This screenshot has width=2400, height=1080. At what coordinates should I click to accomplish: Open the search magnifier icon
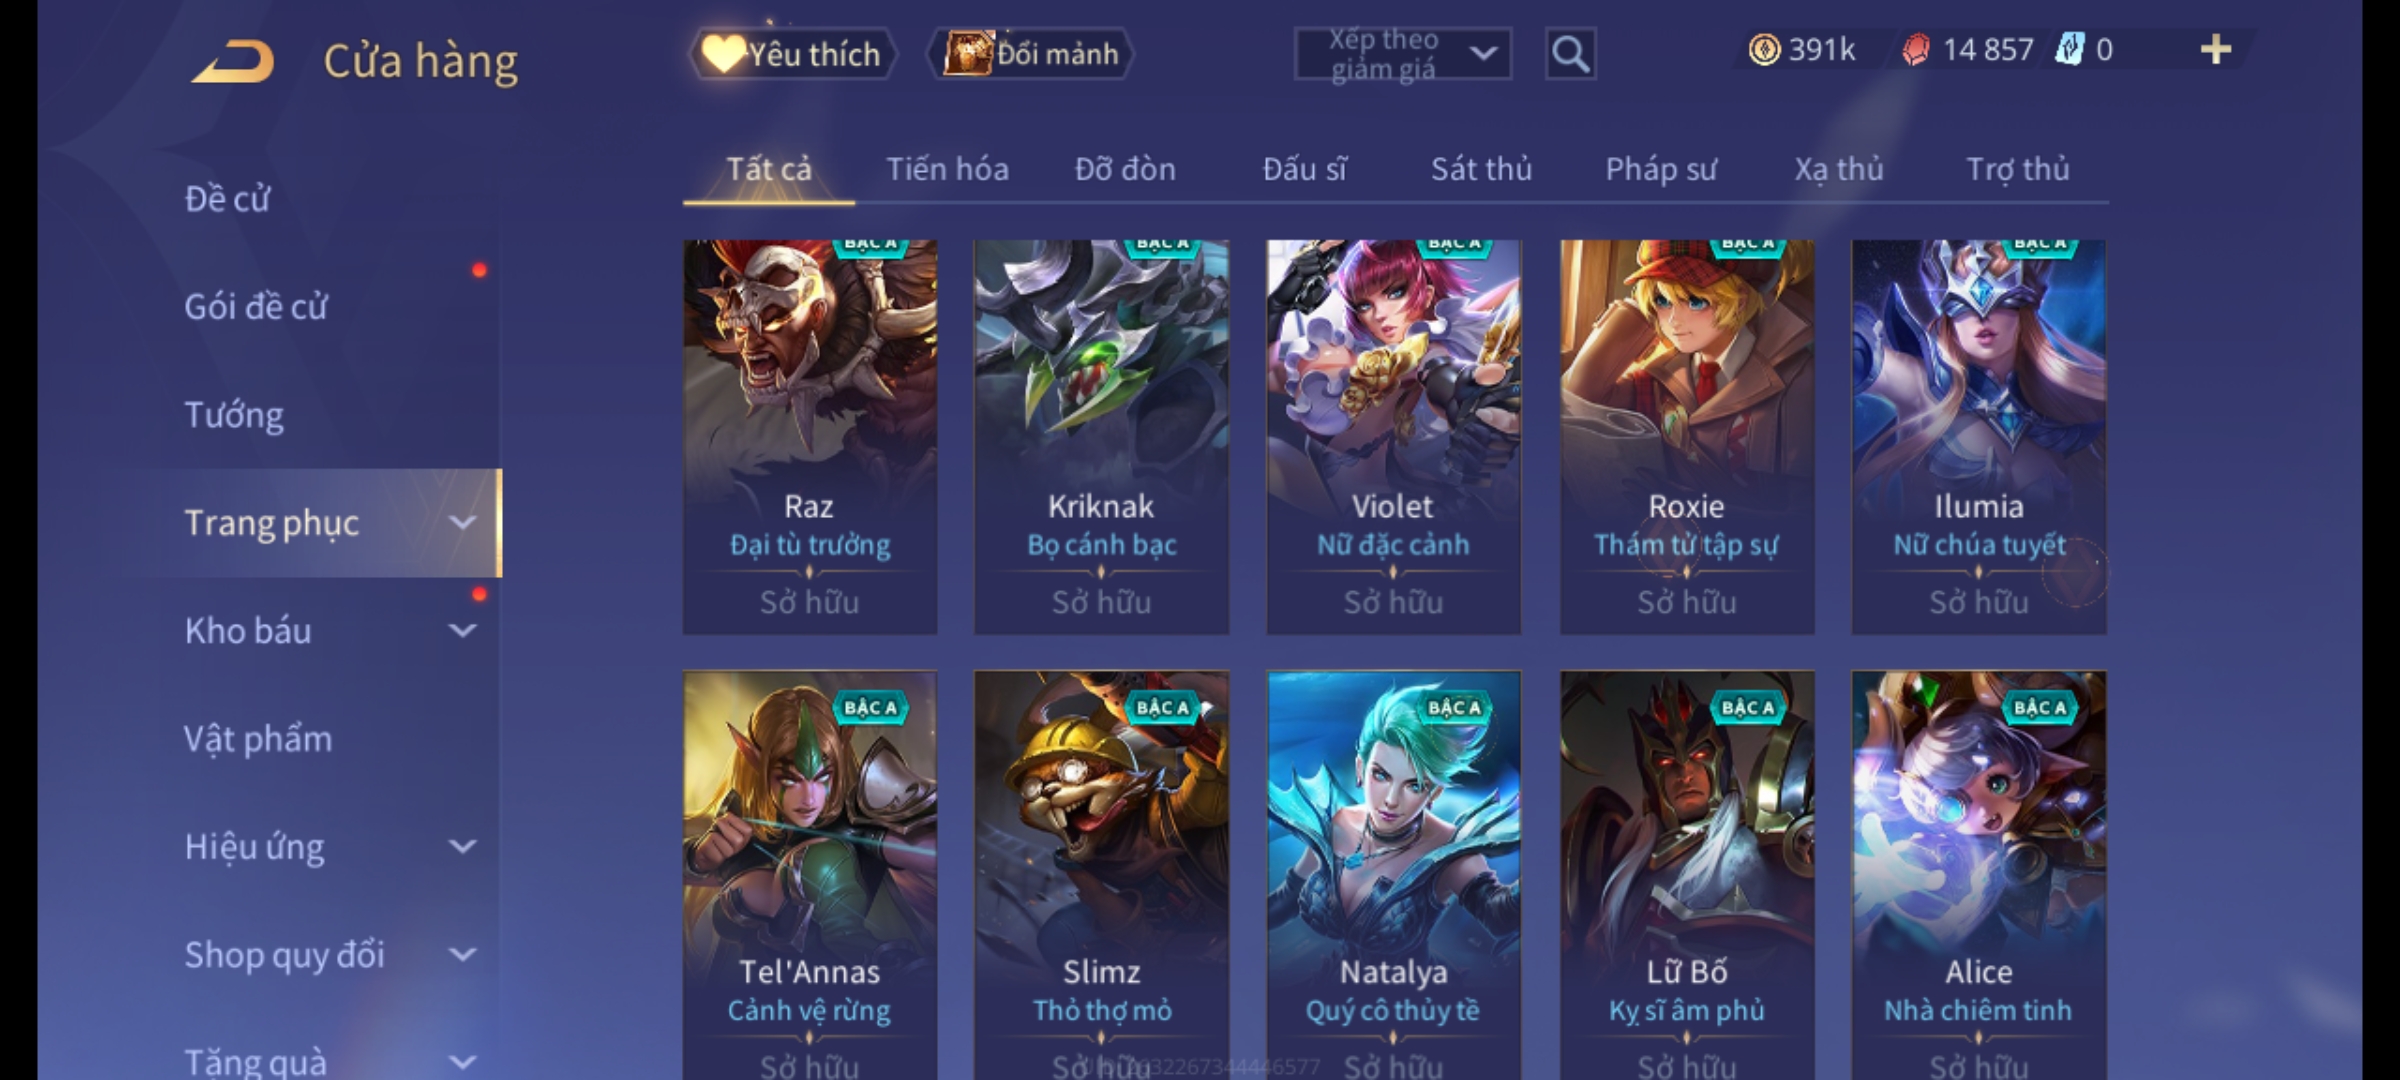tap(1570, 54)
